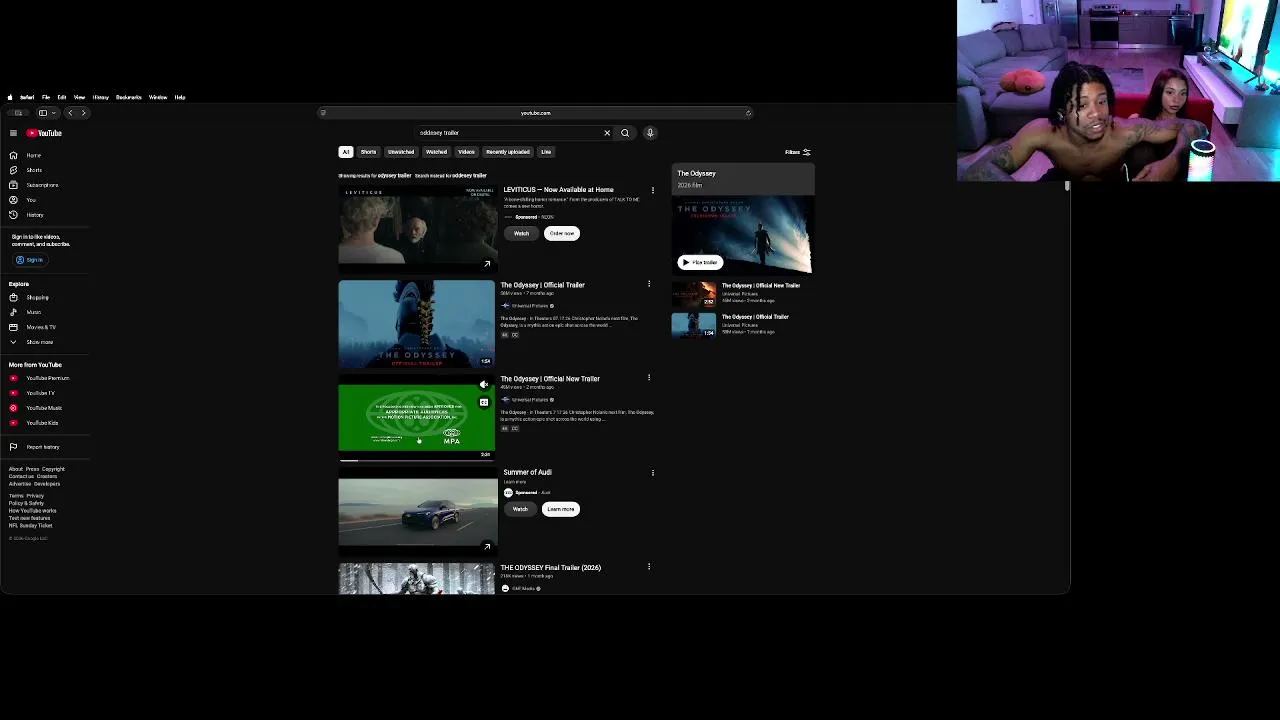1280x720 pixels.
Task: Go forward in Safari
Action: pos(83,113)
